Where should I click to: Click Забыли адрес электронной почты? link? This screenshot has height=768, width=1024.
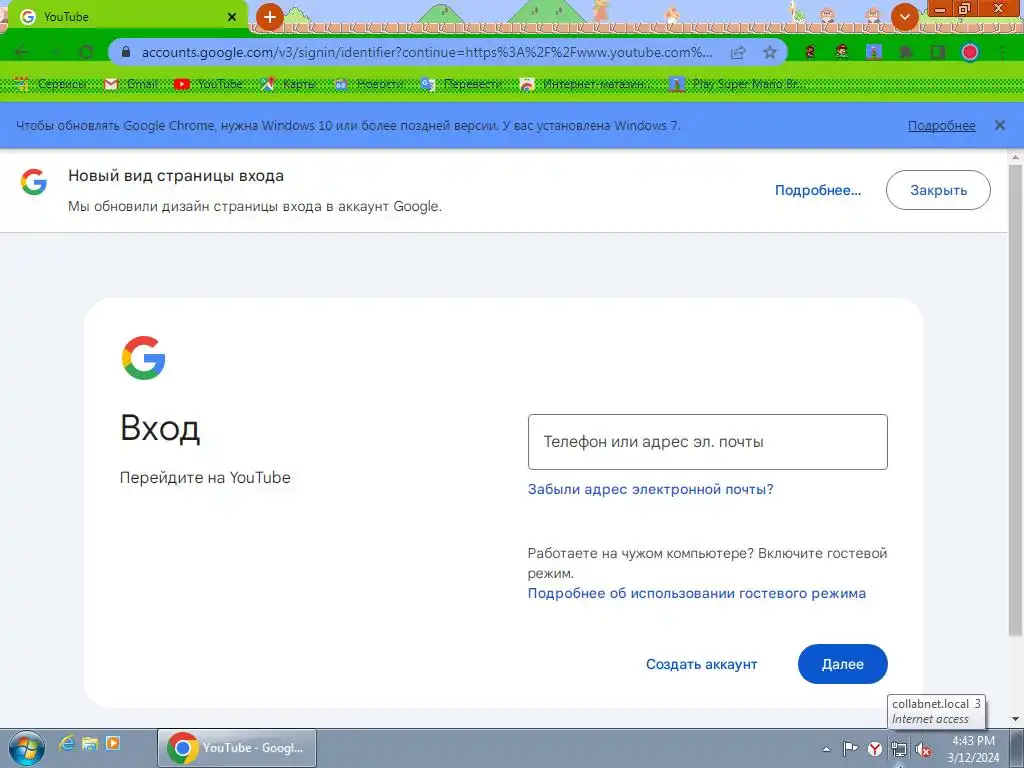click(x=650, y=489)
